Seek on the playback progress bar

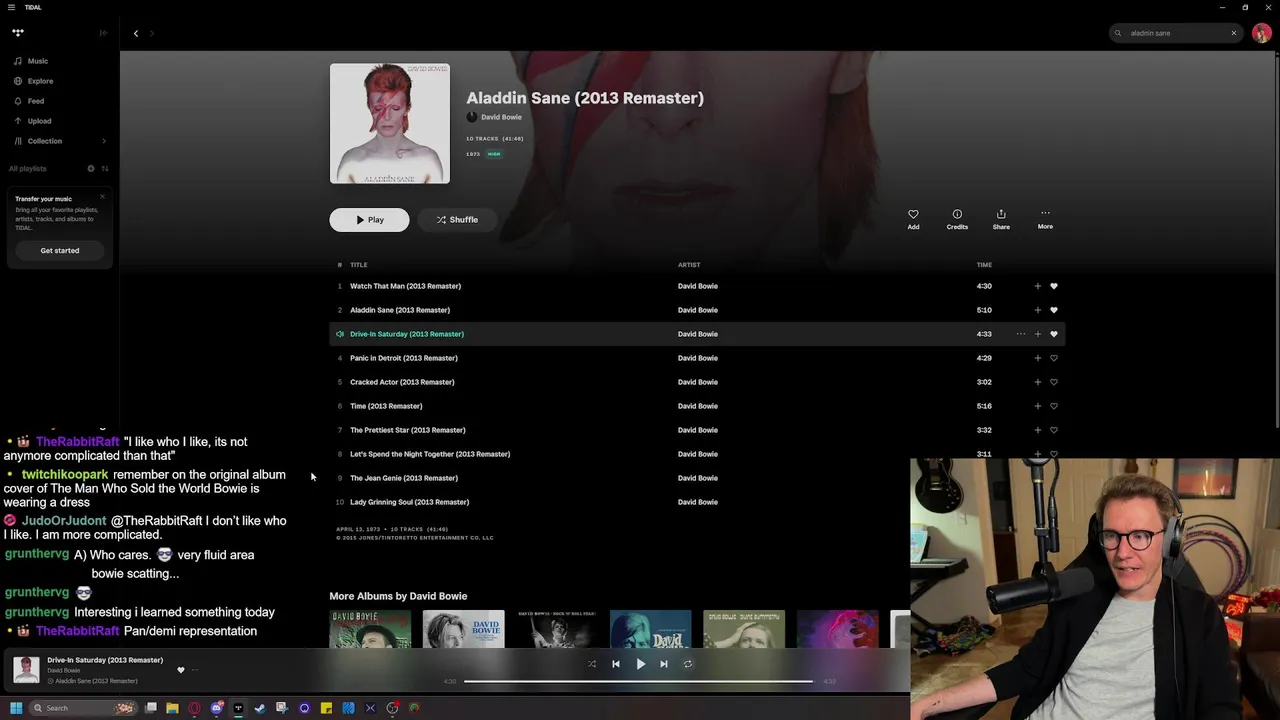(639, 681)
